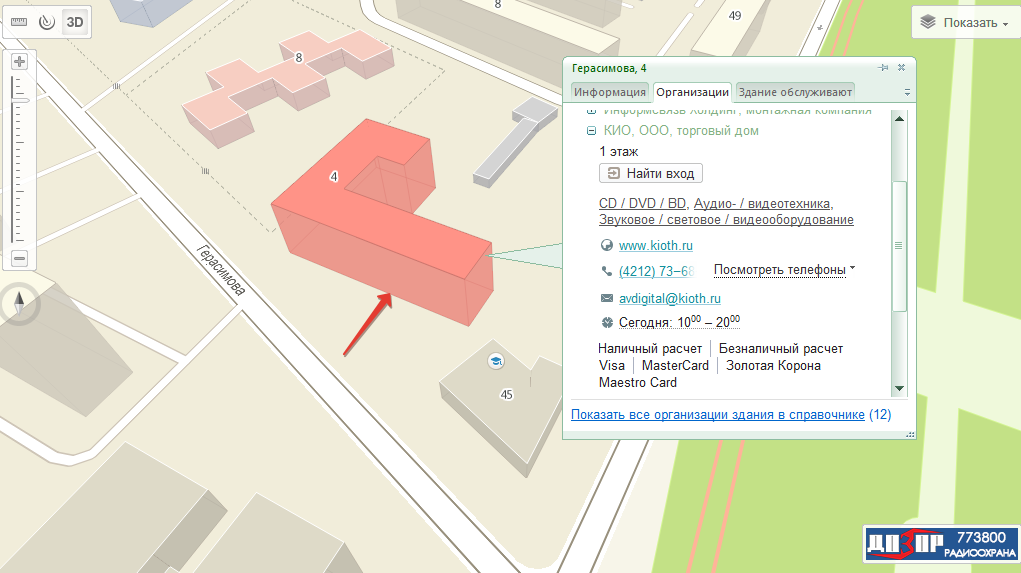Click the info card scrollbar thumb
Viewport: 1021px width, 573px height.
click(x=899, y=245)
